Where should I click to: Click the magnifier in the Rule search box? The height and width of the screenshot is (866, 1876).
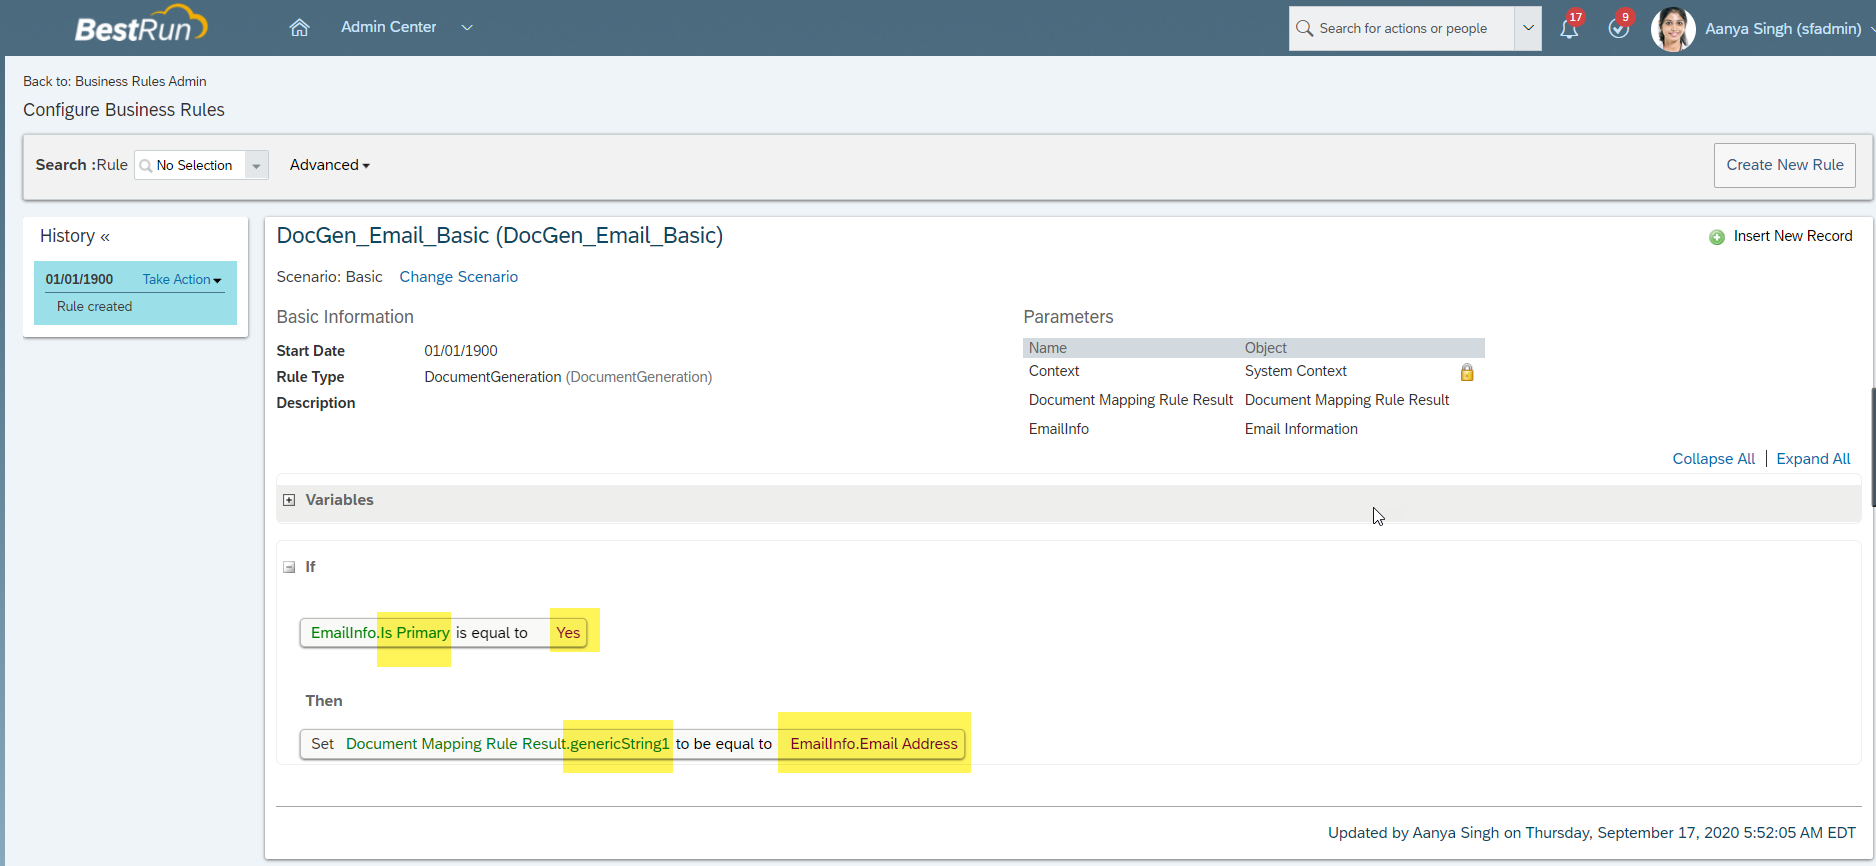pos(146,166)
